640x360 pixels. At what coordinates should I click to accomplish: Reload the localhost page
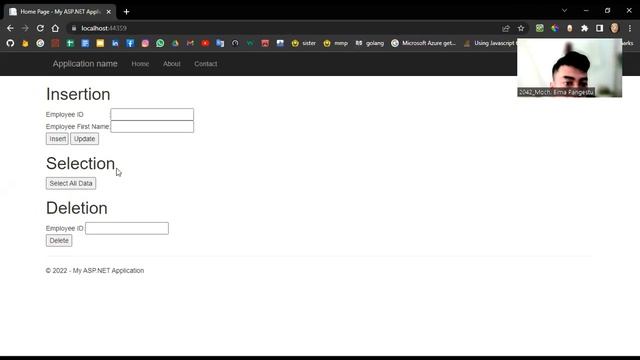click(x=40, y=28)
